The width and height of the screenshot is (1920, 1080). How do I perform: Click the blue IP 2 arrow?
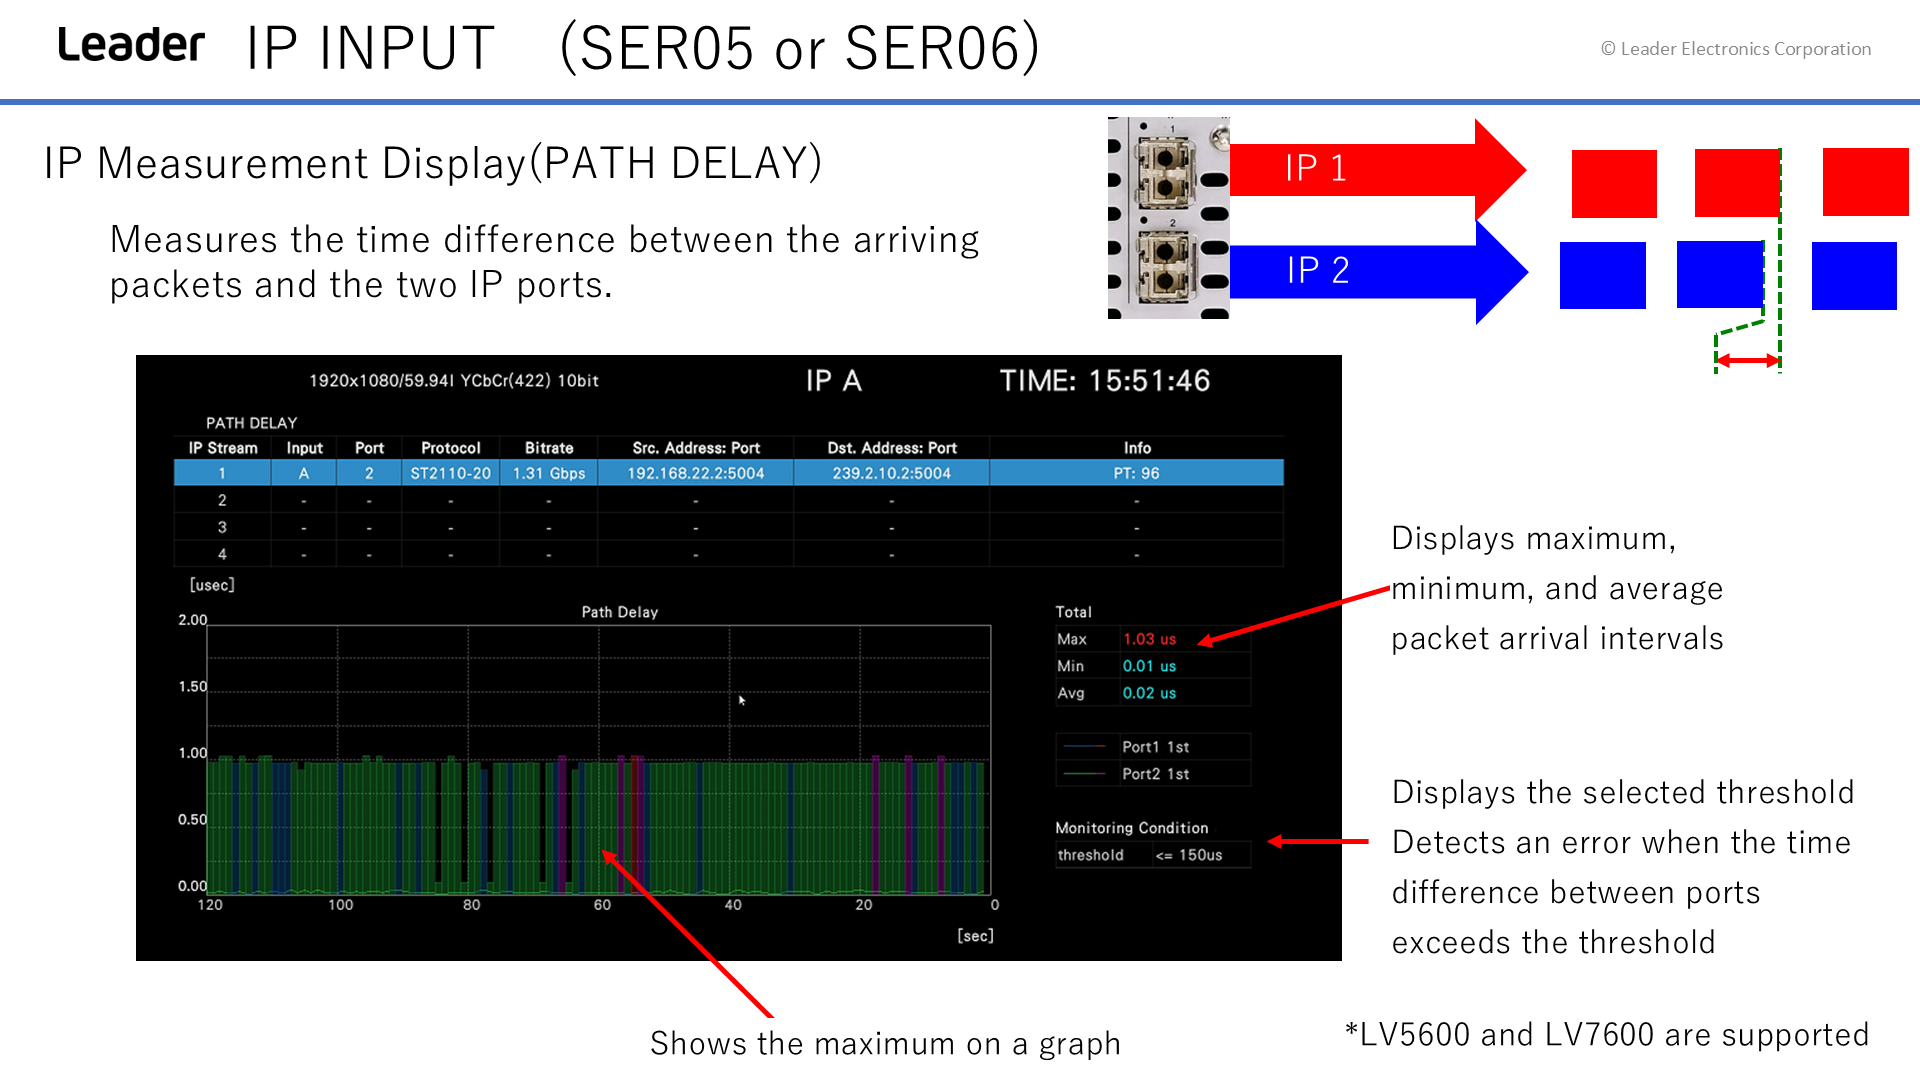(x=1378, y=271)
